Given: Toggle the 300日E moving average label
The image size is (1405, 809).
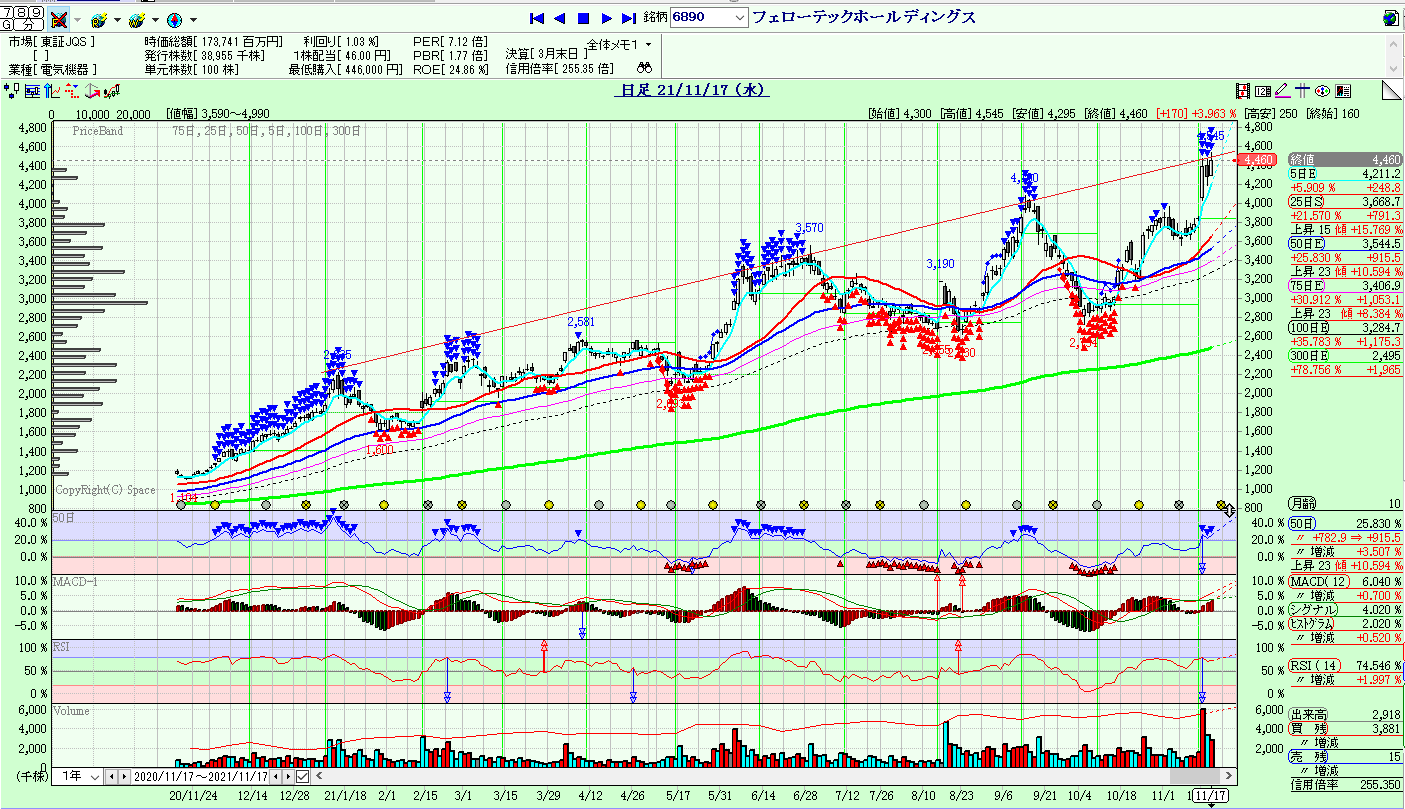Looking at the screenshot, I should click(1308, 355).
